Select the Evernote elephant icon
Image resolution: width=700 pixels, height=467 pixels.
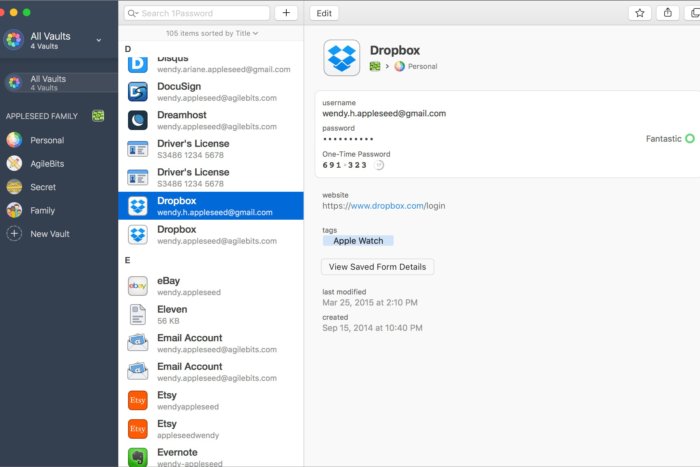pyautogui.click(x=138, y=457)
